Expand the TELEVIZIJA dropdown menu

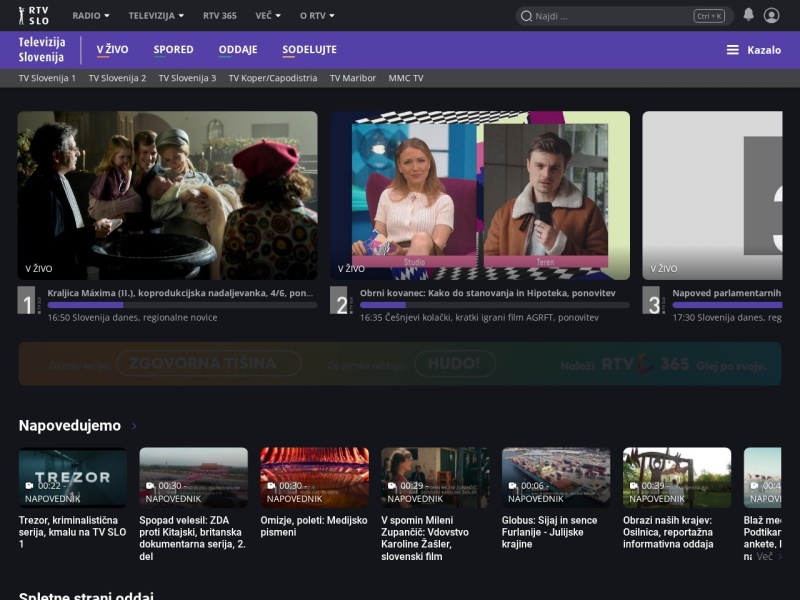156,16
